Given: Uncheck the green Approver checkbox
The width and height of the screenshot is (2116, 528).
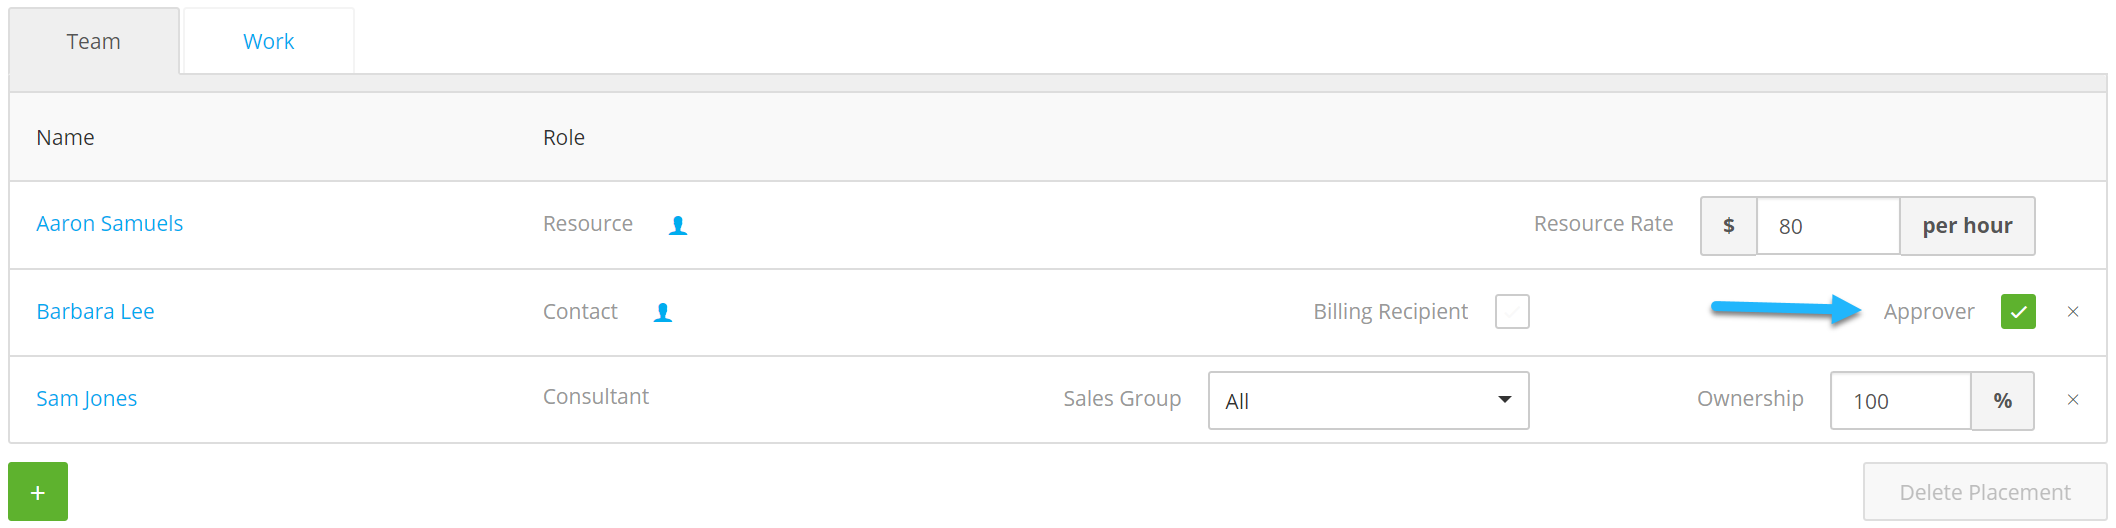Looking at the screenshot, I should pos(2018,312).
